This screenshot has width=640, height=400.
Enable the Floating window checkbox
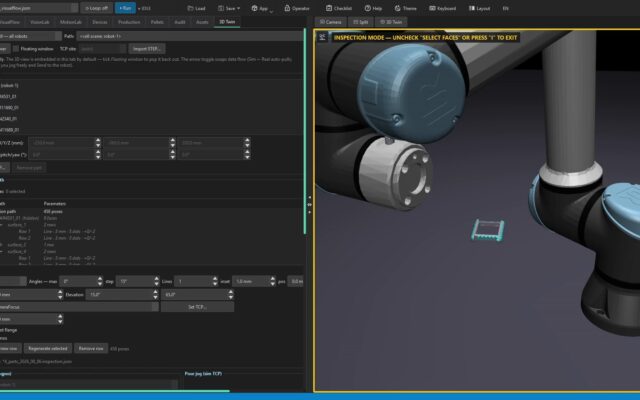pos(16,49)
